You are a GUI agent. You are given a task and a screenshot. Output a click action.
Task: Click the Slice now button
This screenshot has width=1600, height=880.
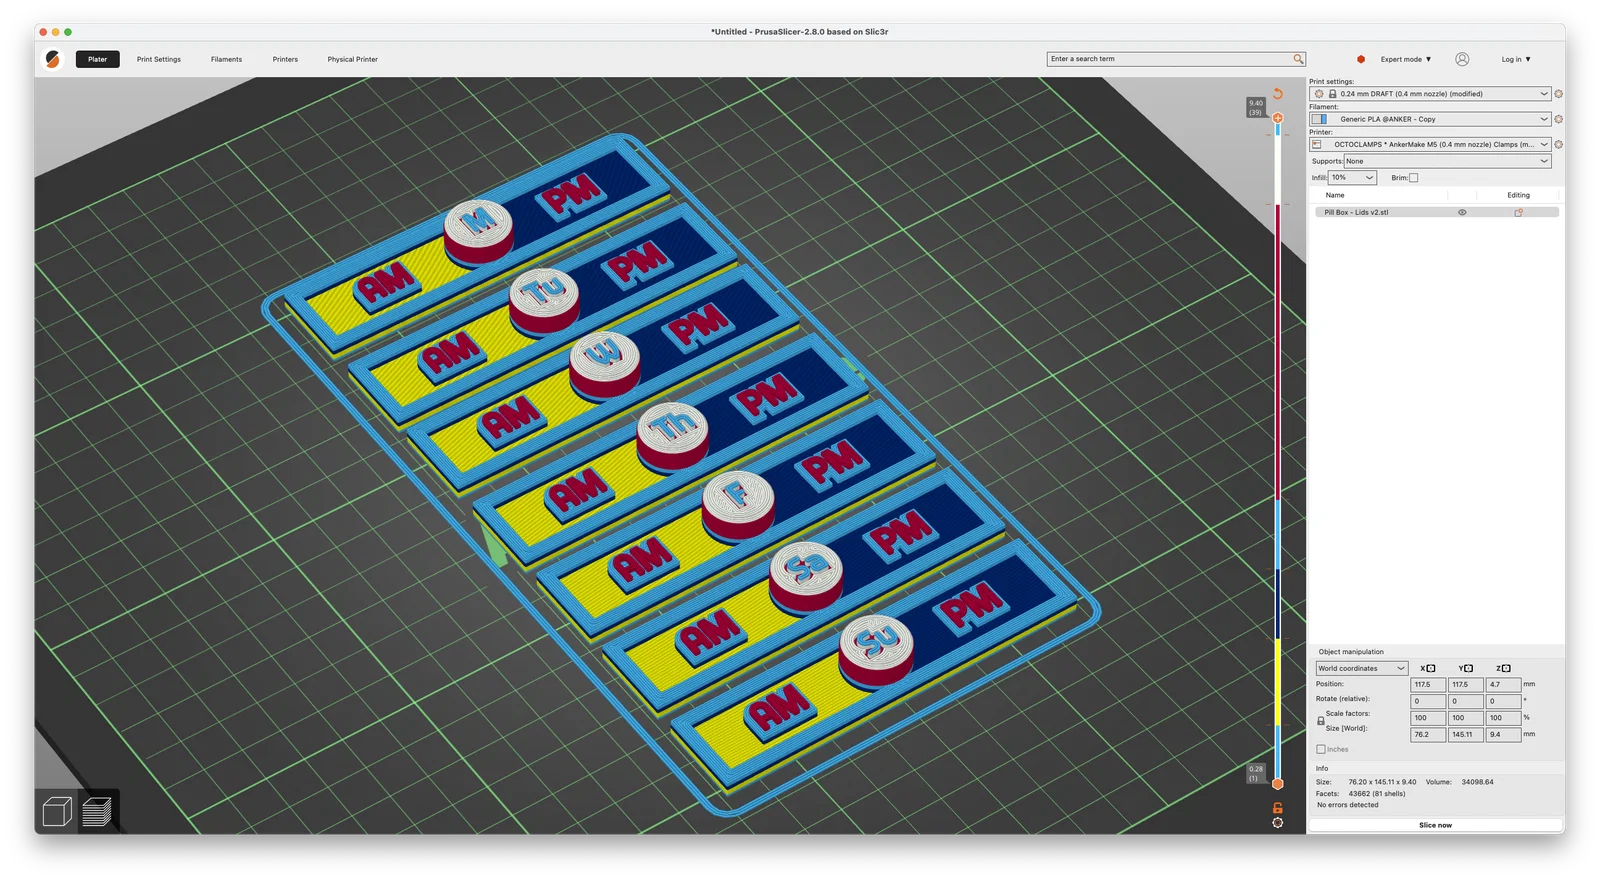tap(1435, 825)
